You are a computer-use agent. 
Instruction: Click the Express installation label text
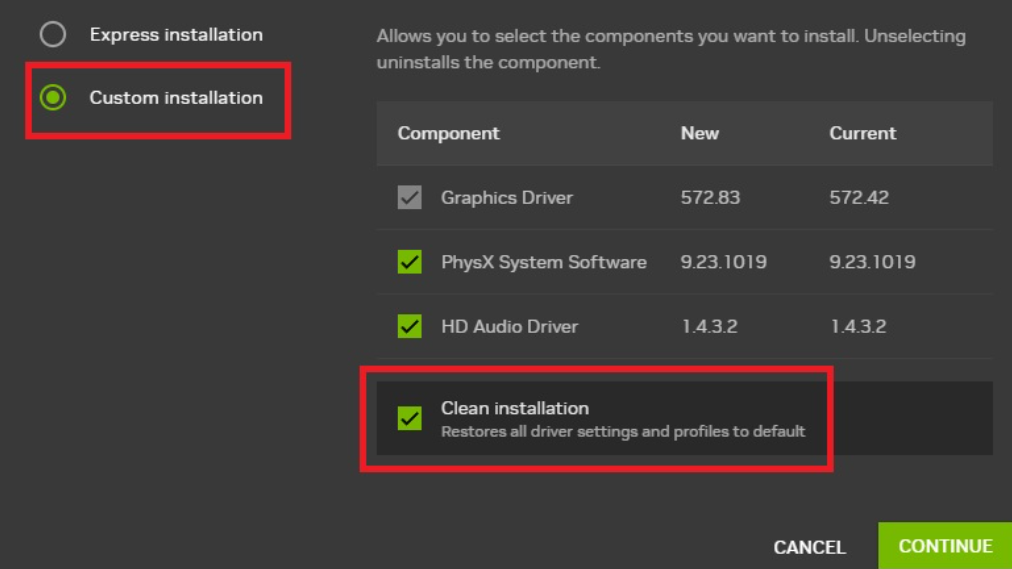coord(176,35)
